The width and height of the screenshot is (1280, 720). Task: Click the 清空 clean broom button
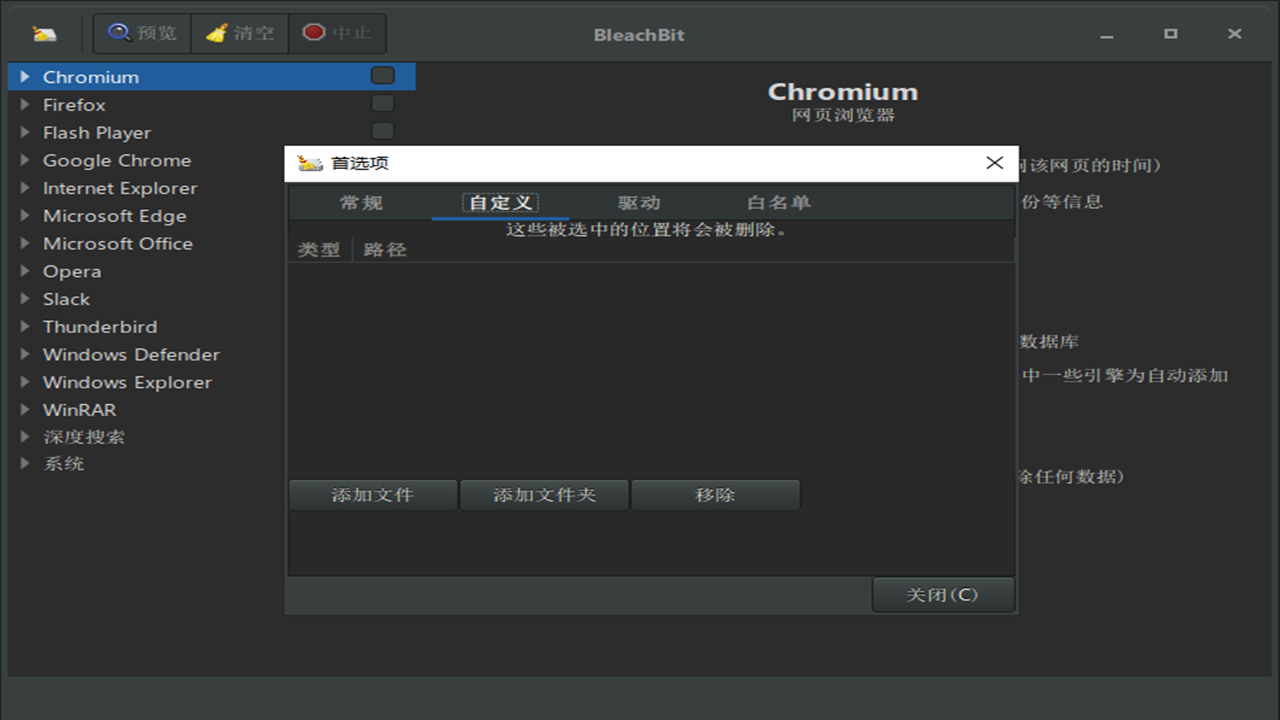click(x=239, y=33)
